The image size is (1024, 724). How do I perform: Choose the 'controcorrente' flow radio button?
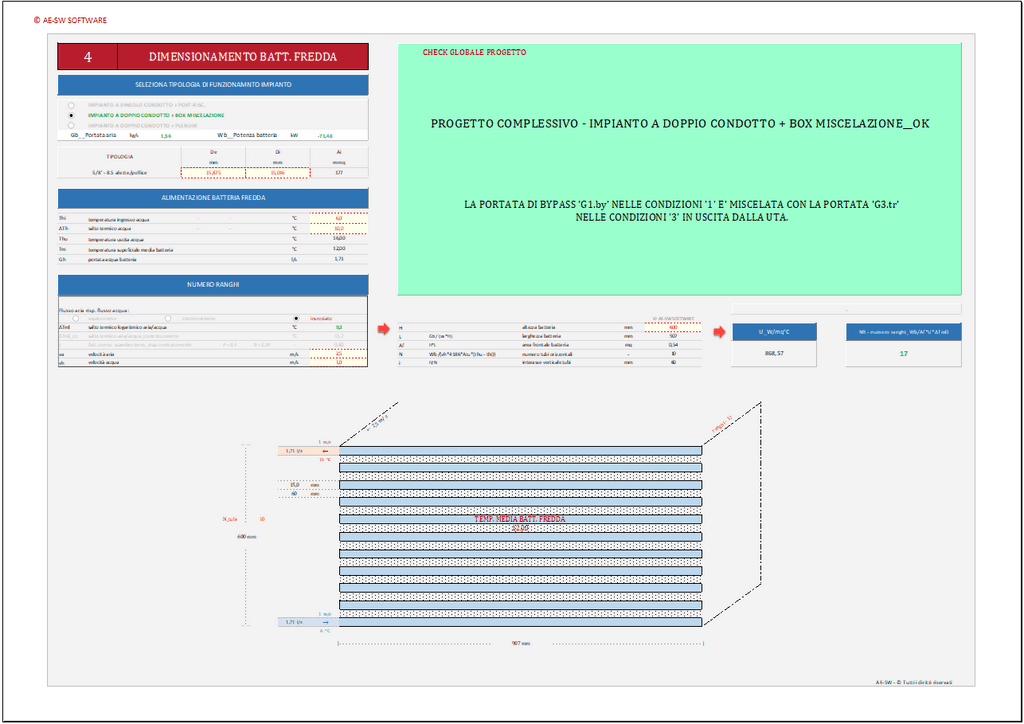click(x=167, y=318)
